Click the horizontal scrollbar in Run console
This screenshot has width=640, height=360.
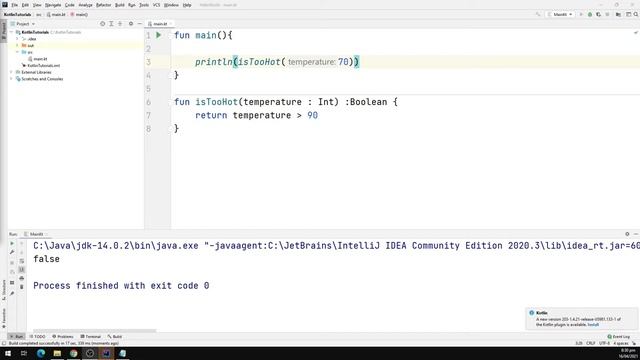(x=95, y=331)
